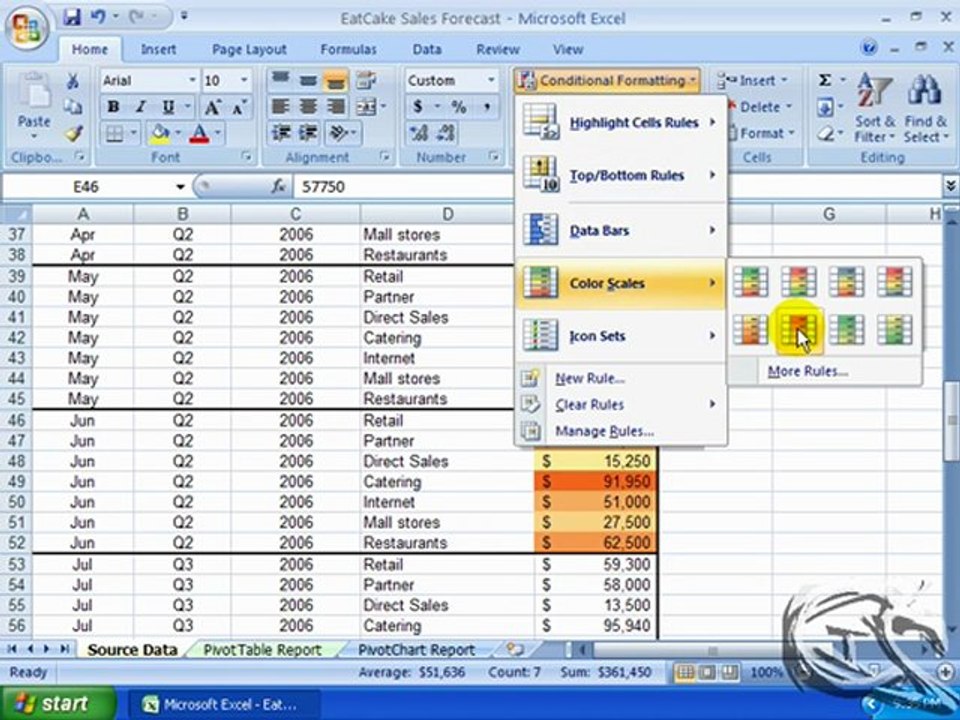Select column C header
This screenshot has height=720, width=960.
tap(295, 214)
